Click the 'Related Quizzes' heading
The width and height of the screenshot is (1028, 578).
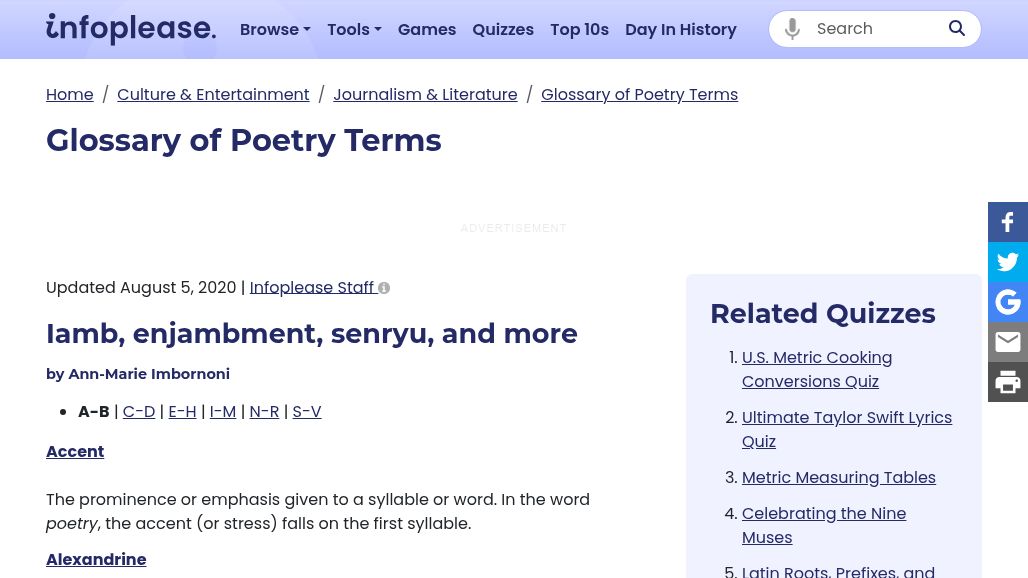point(823,314)
